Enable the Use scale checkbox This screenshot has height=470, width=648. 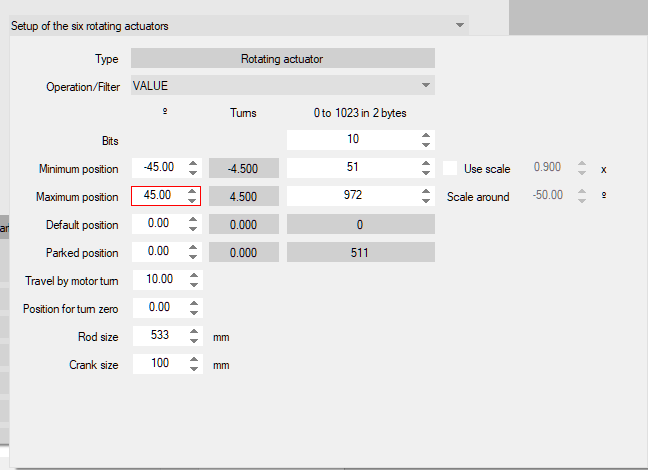point(451,169)
